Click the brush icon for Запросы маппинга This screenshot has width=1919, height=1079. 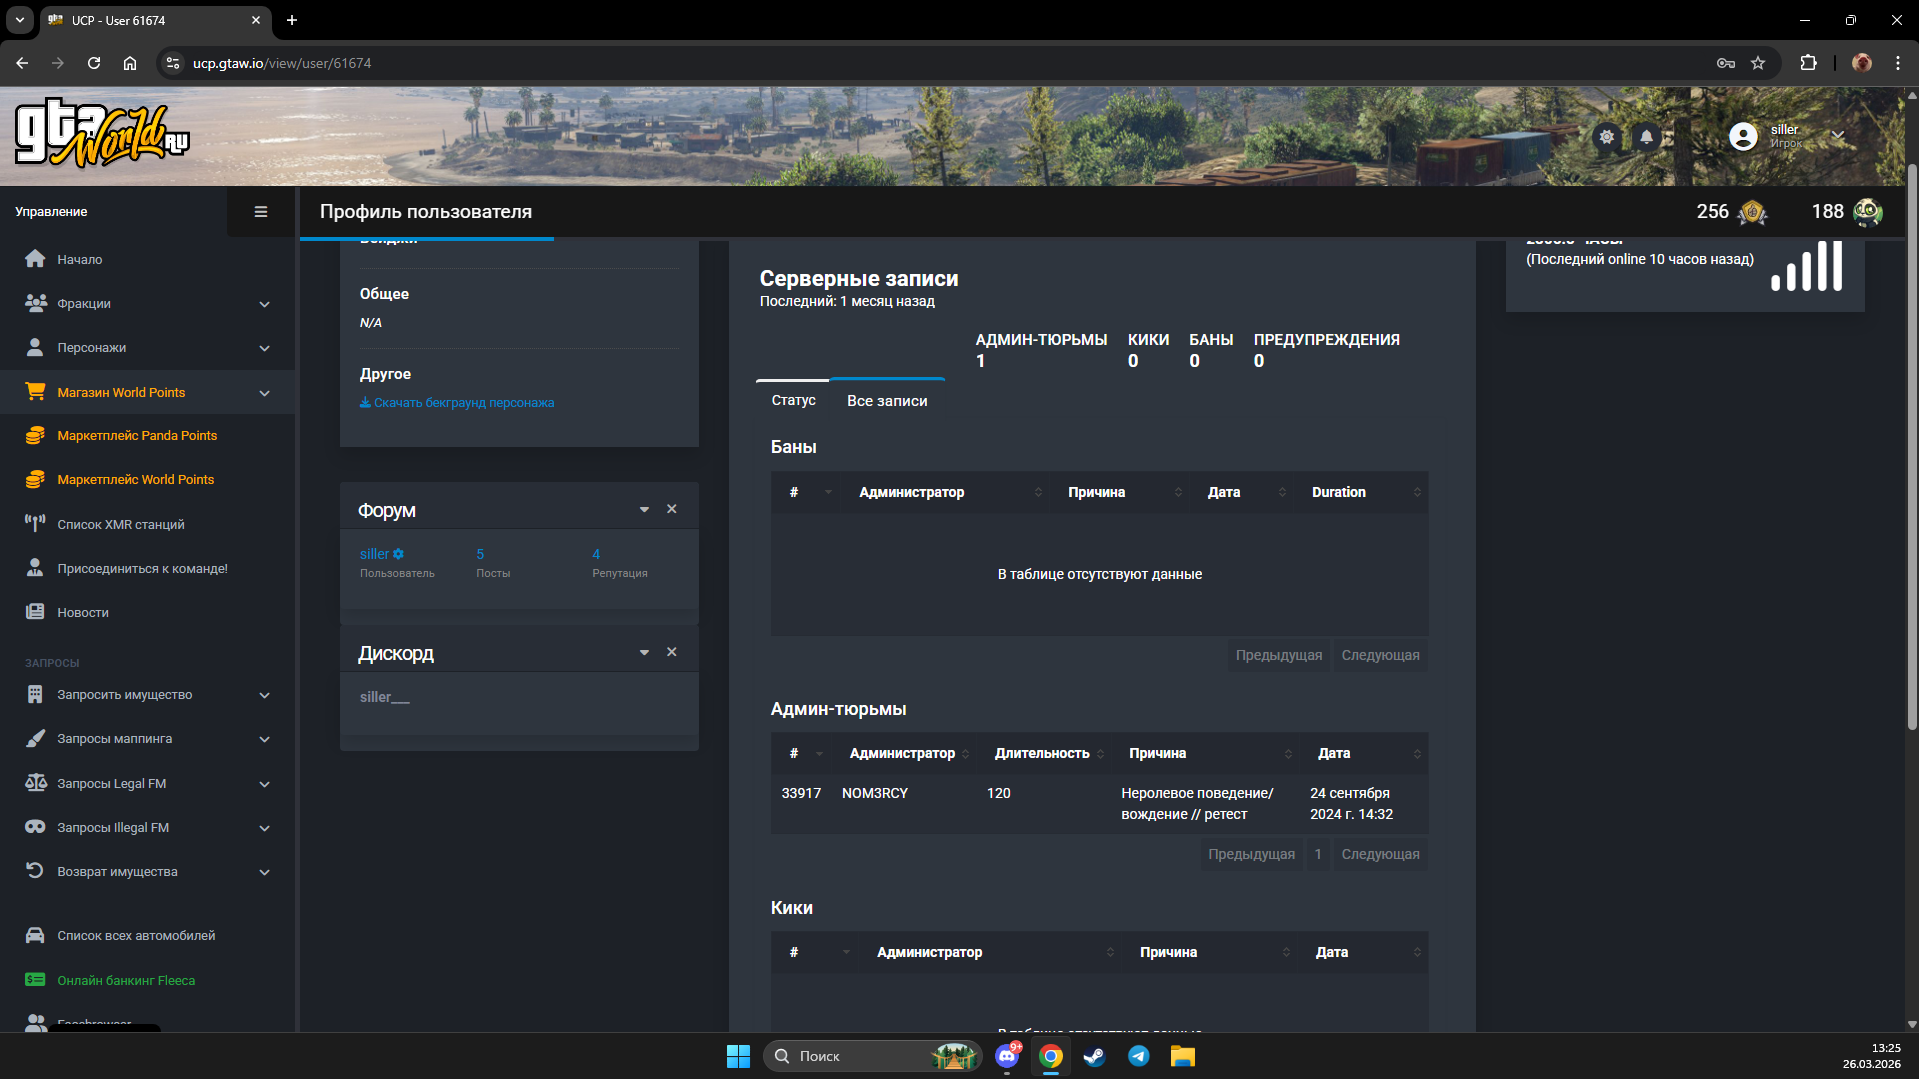click(35, 738)
